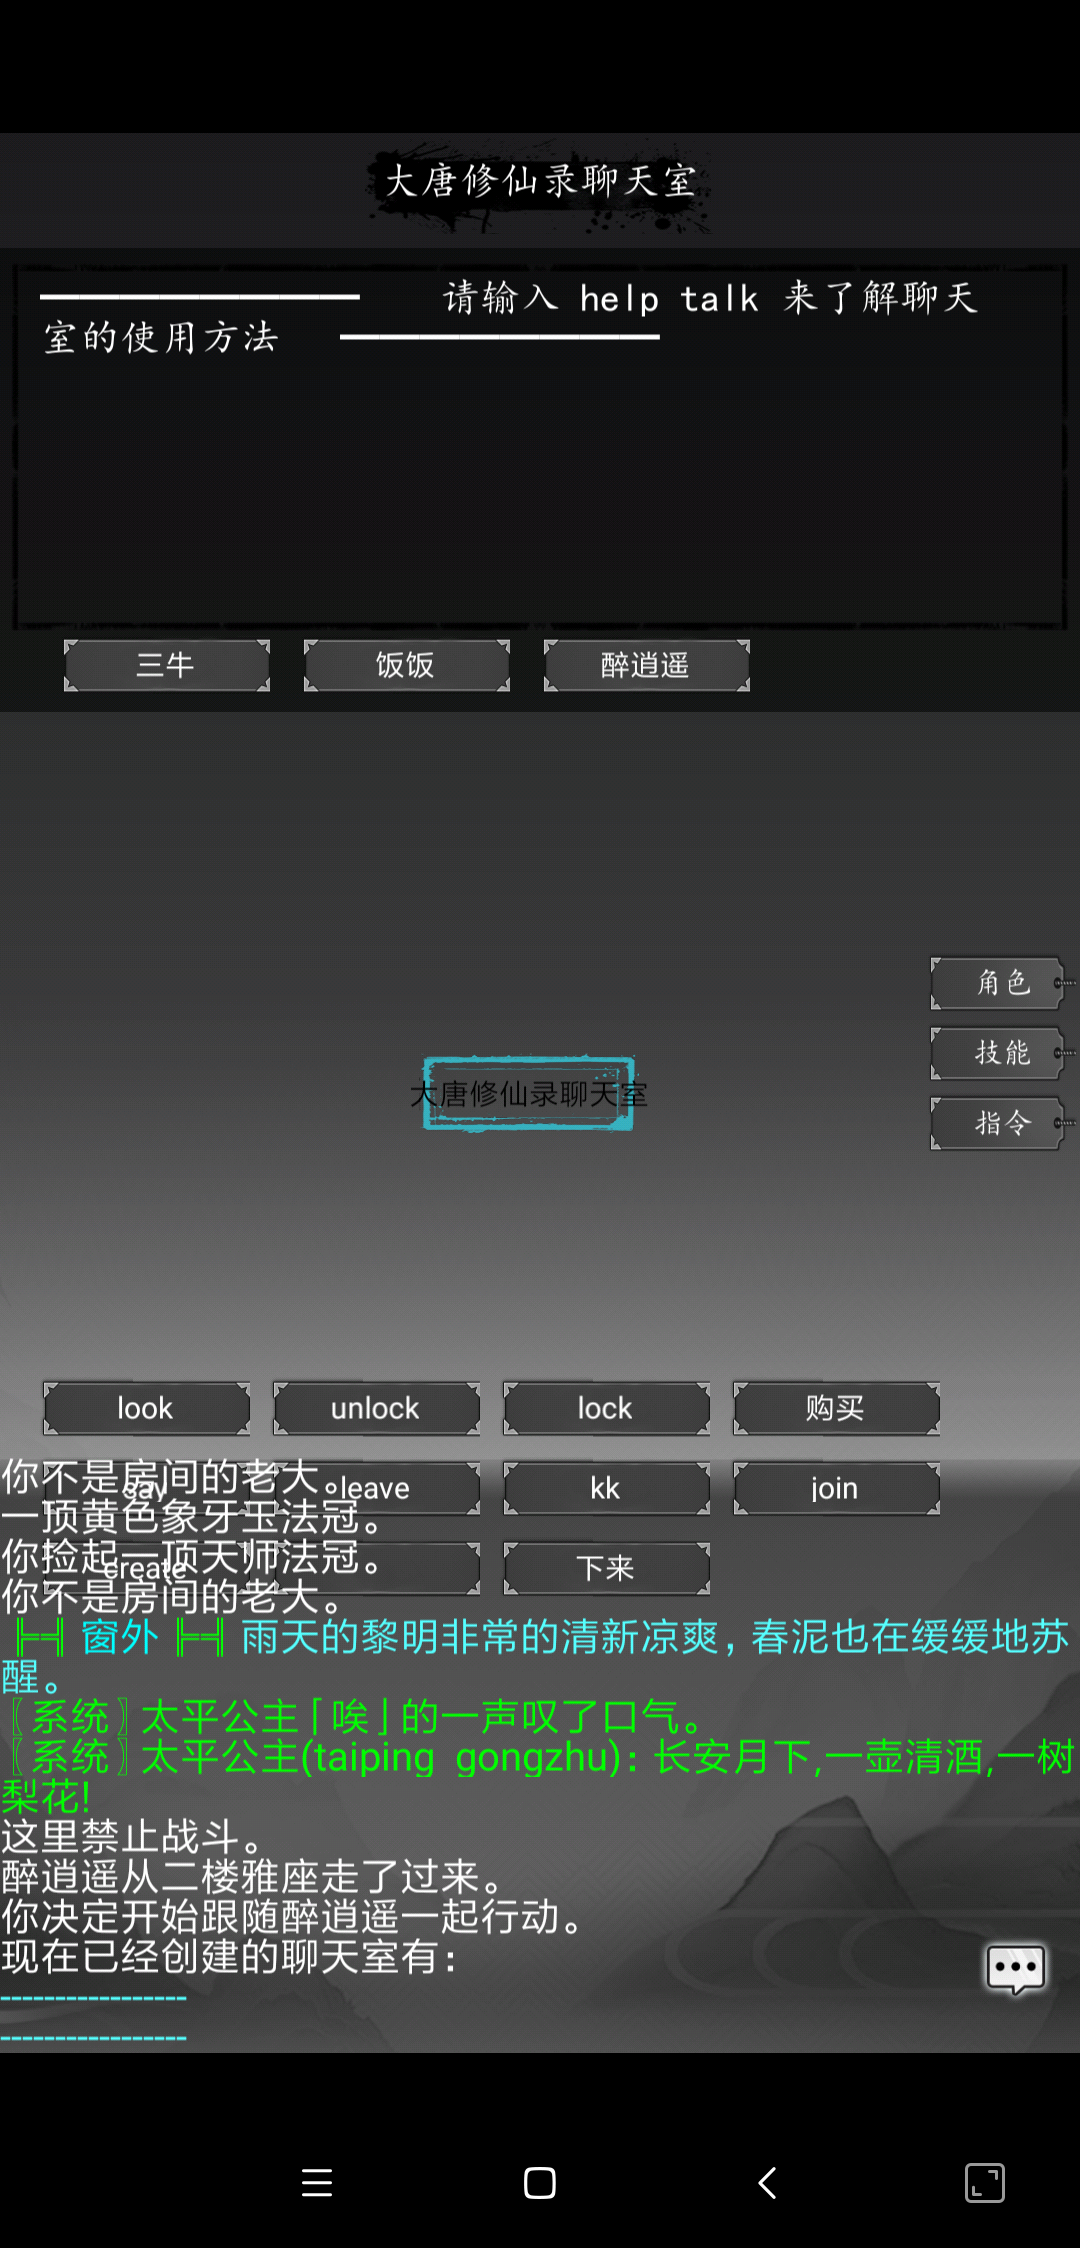Tap the leave command button

point(377,1489)
